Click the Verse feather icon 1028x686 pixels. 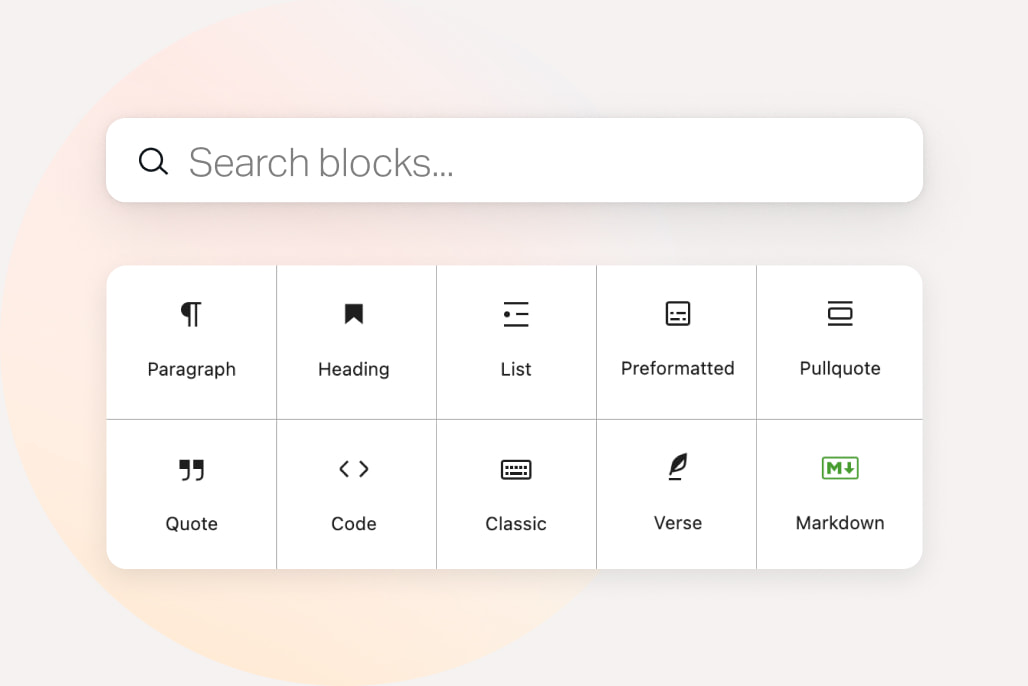(678, 468)
